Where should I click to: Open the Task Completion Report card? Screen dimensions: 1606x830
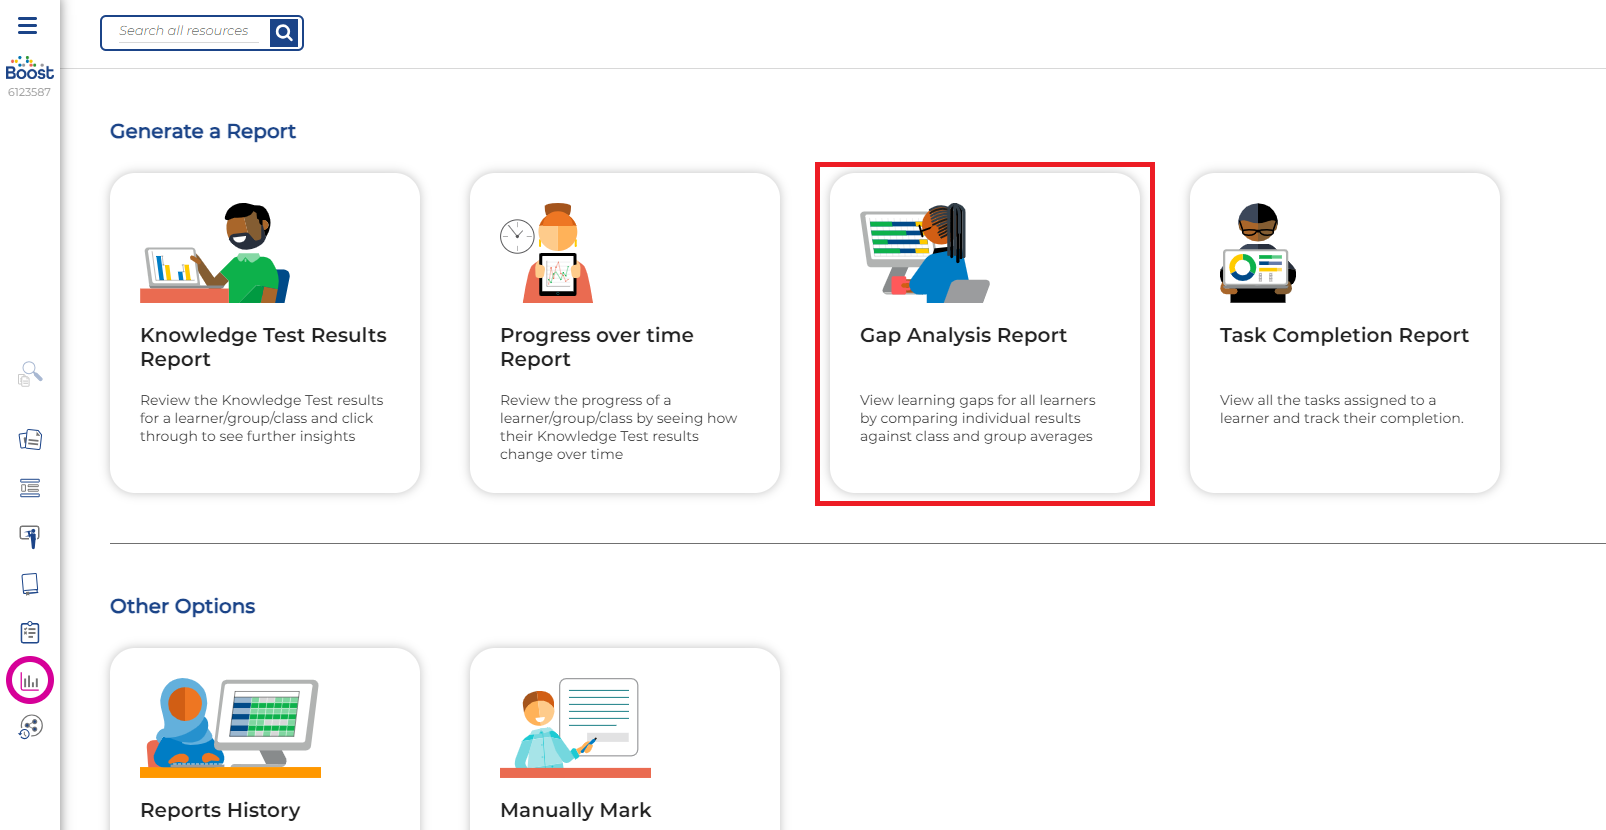coord(1344,333)
